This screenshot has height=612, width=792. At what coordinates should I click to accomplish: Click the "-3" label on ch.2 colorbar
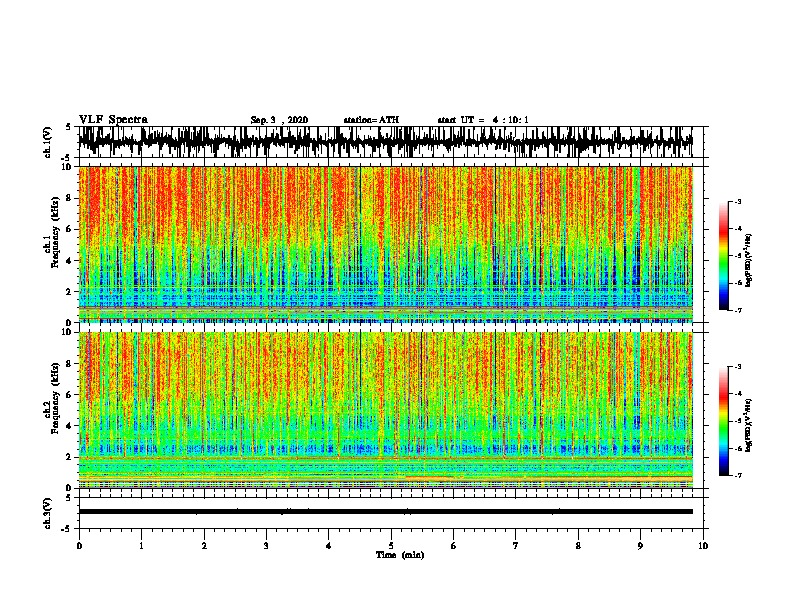[737, 367]
